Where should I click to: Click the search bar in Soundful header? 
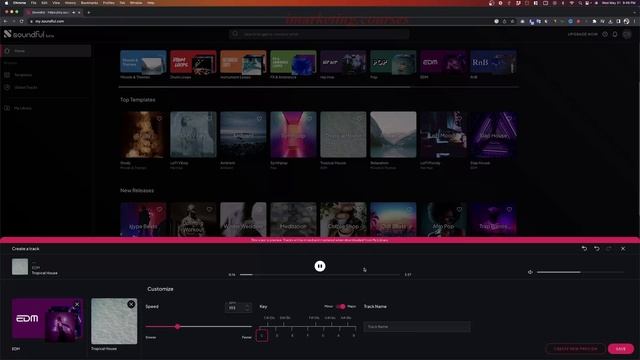(319, 34)
